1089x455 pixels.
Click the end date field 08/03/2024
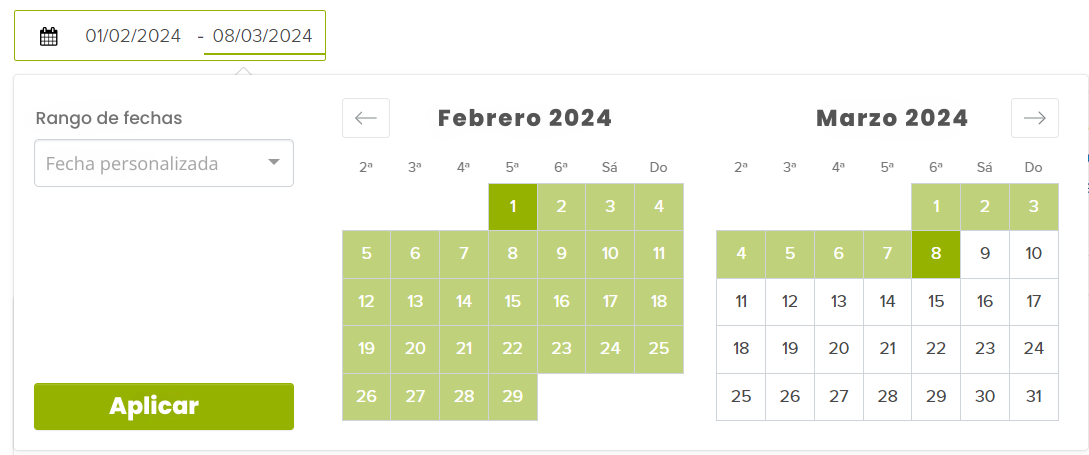coord(263,36)
